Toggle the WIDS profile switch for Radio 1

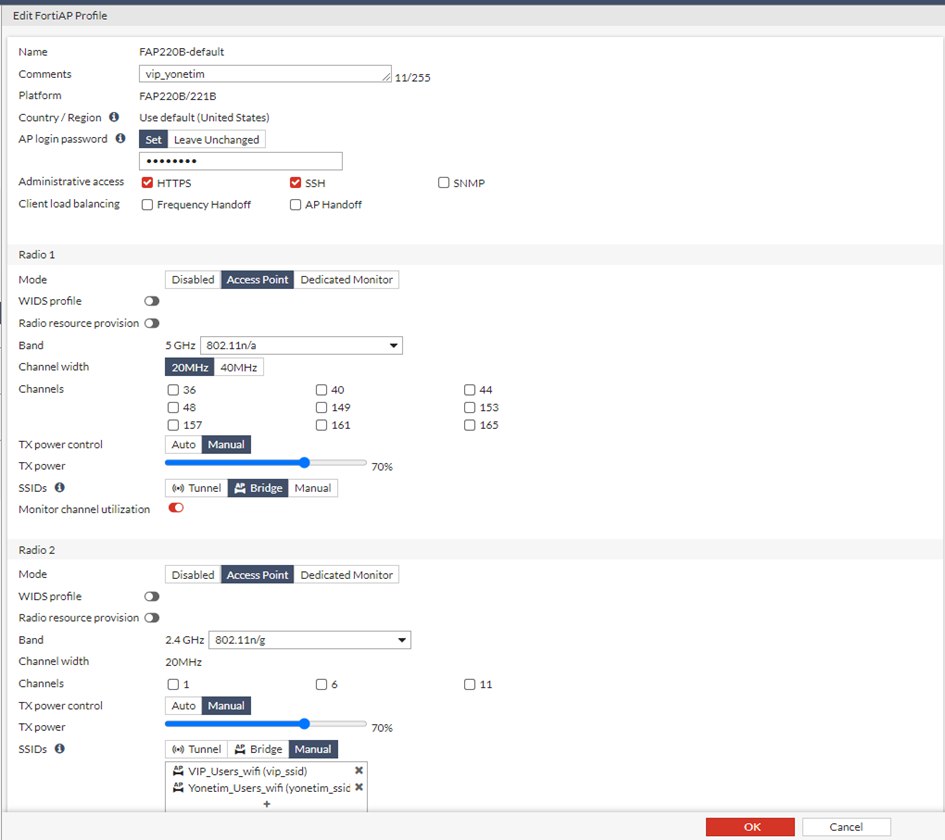[151, 301]
